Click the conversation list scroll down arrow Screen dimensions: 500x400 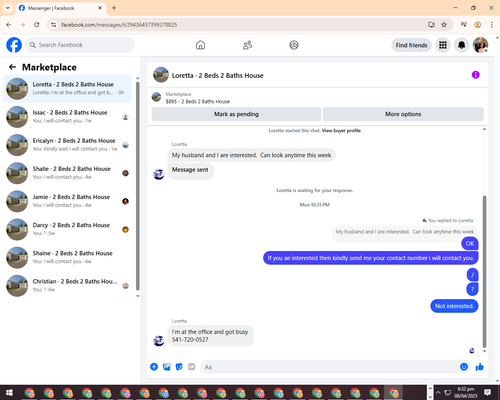pos(138,296)
